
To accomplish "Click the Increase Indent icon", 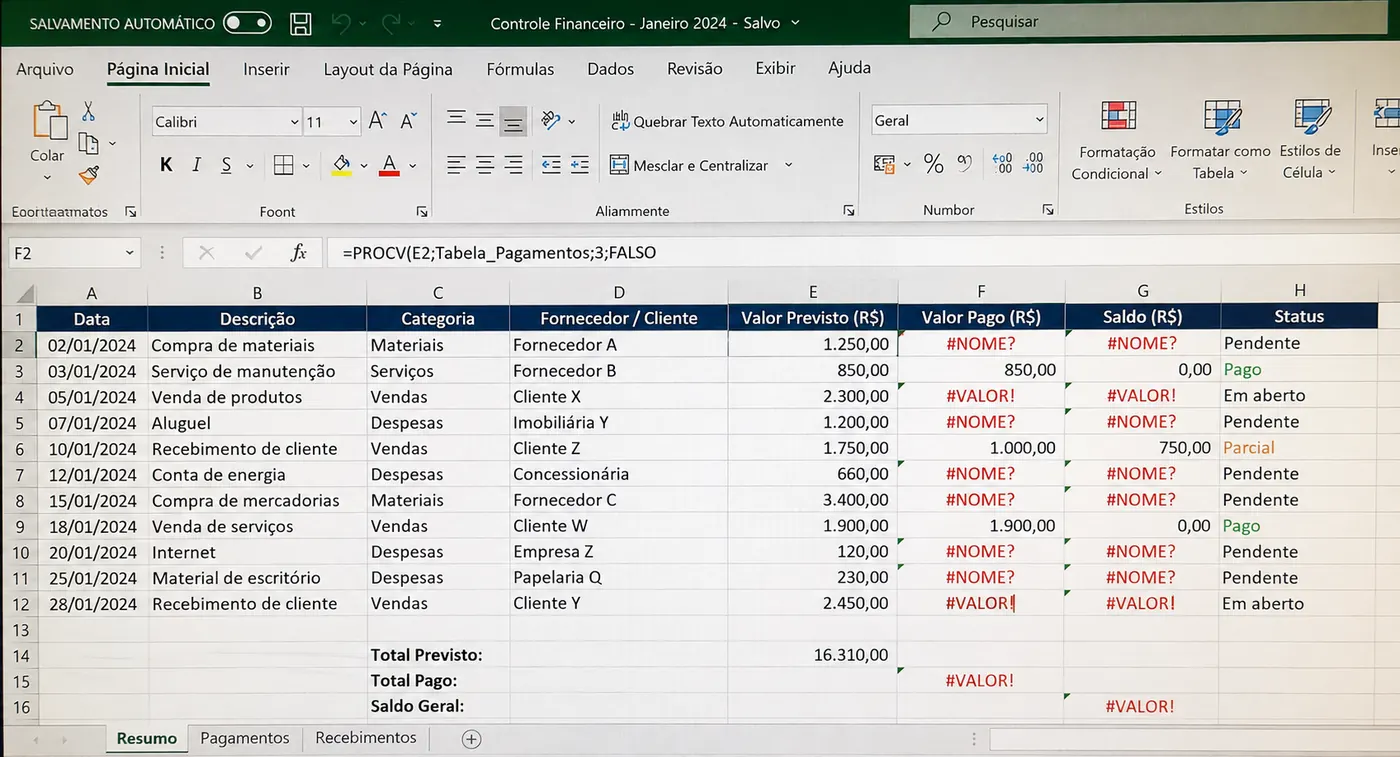I will pyautogui.click(x=580, y=165).
